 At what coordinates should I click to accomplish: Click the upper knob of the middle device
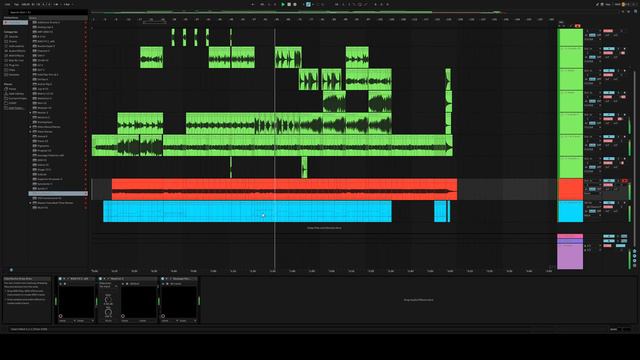[x=108, y=300]
